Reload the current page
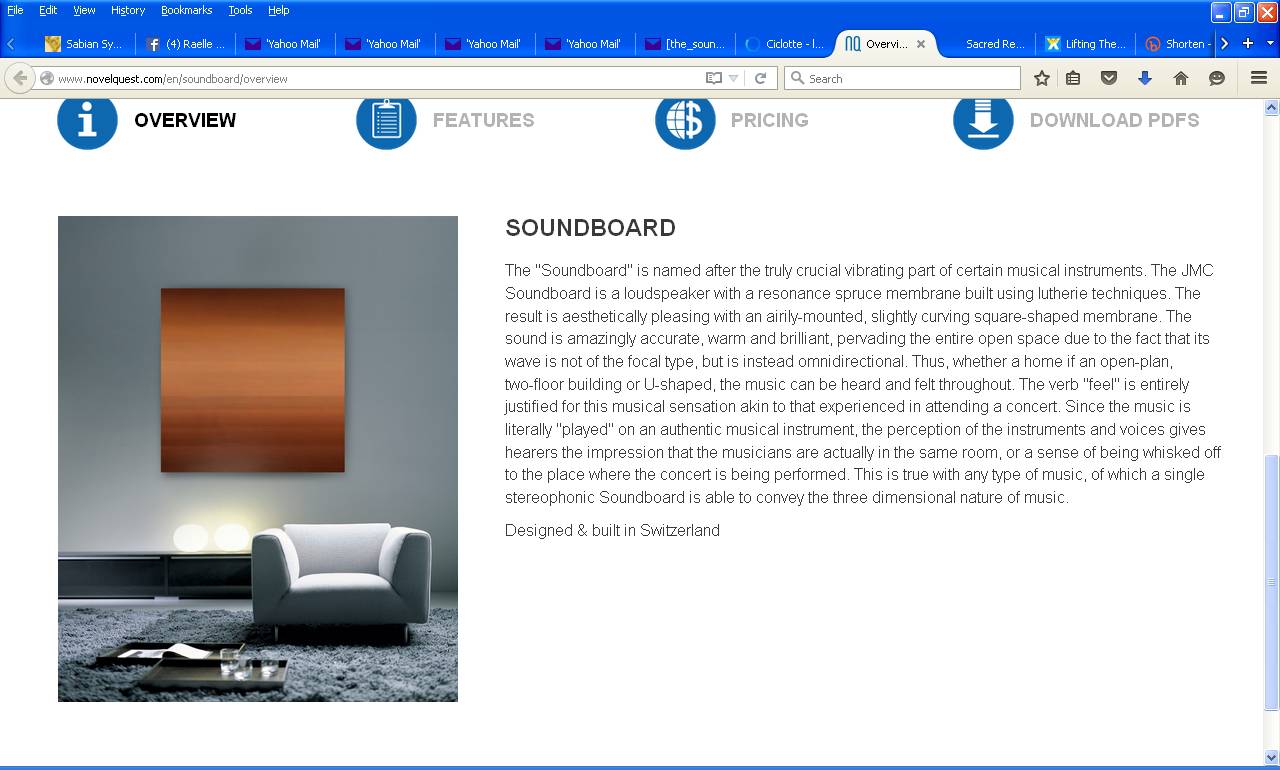Viewport: 1280px width, 770px height. [760, 78]
